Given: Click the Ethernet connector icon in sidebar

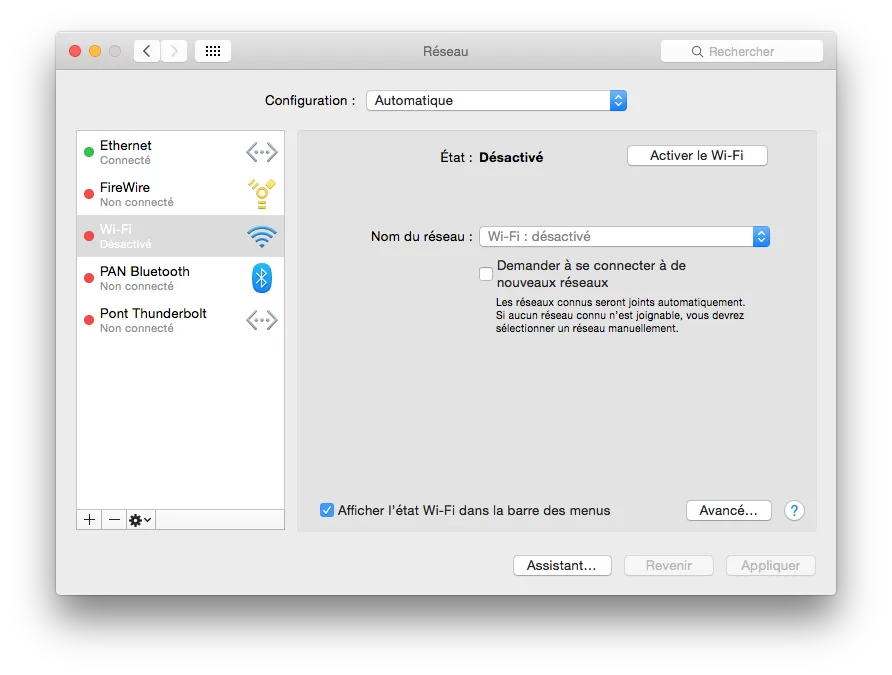Looking at the screenshot, I should pos(261,152).
